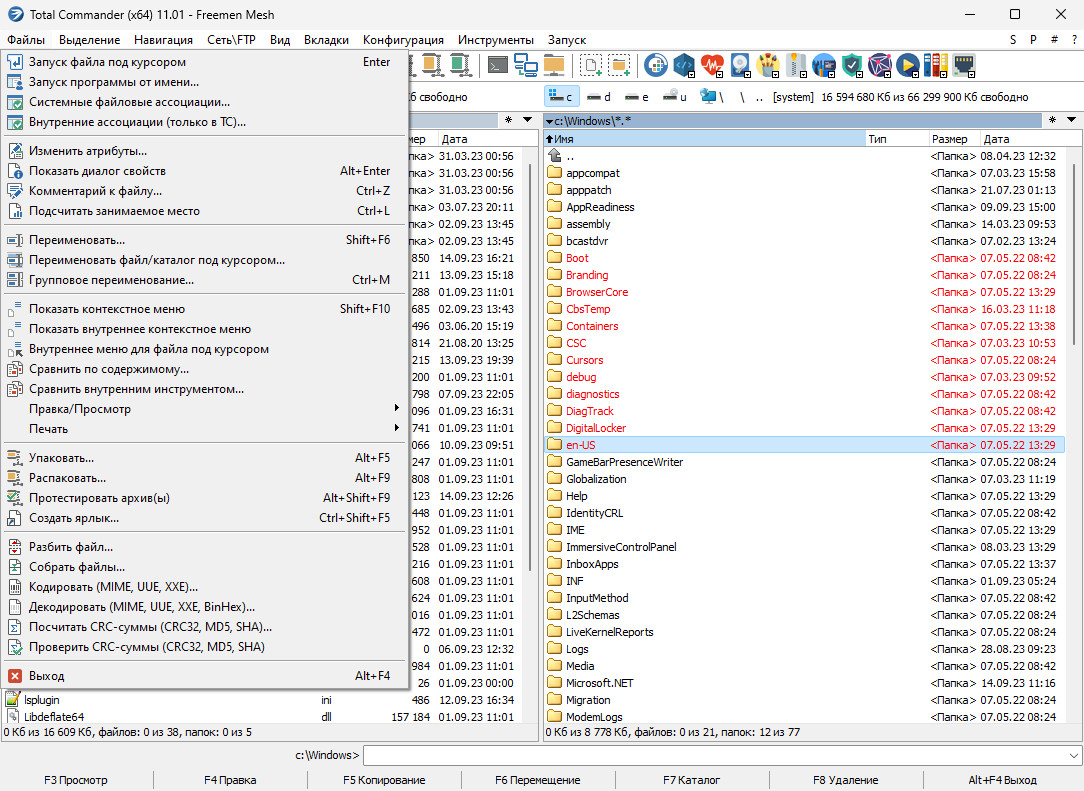The width and height of the screenshot is (1084, 791).
Task: Select drive u in the drive bar
Action: click(x=676, y=97)
